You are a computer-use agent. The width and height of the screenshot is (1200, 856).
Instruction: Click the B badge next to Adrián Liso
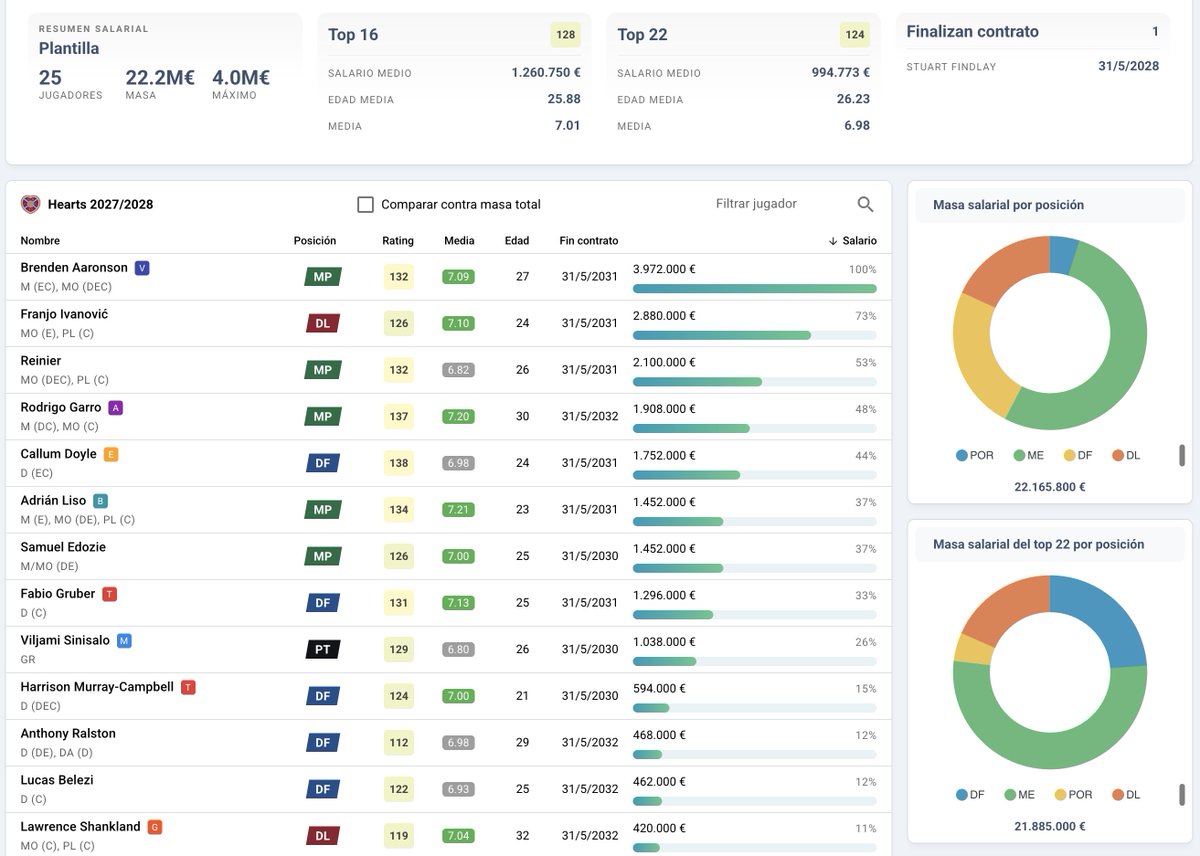(x=100, y=501)
